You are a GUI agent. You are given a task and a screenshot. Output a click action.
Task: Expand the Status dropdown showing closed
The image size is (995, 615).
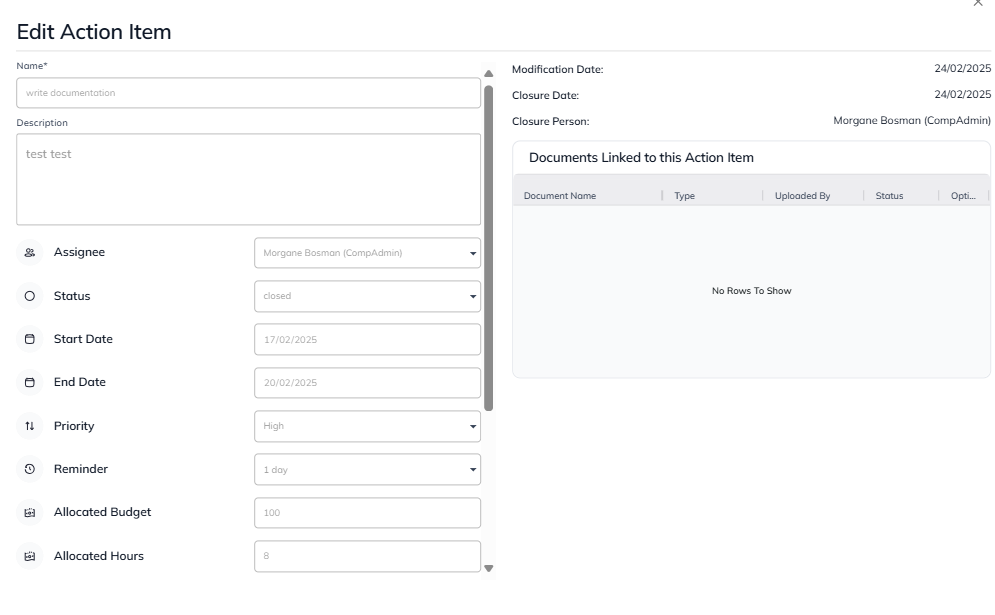coord(367,296)
